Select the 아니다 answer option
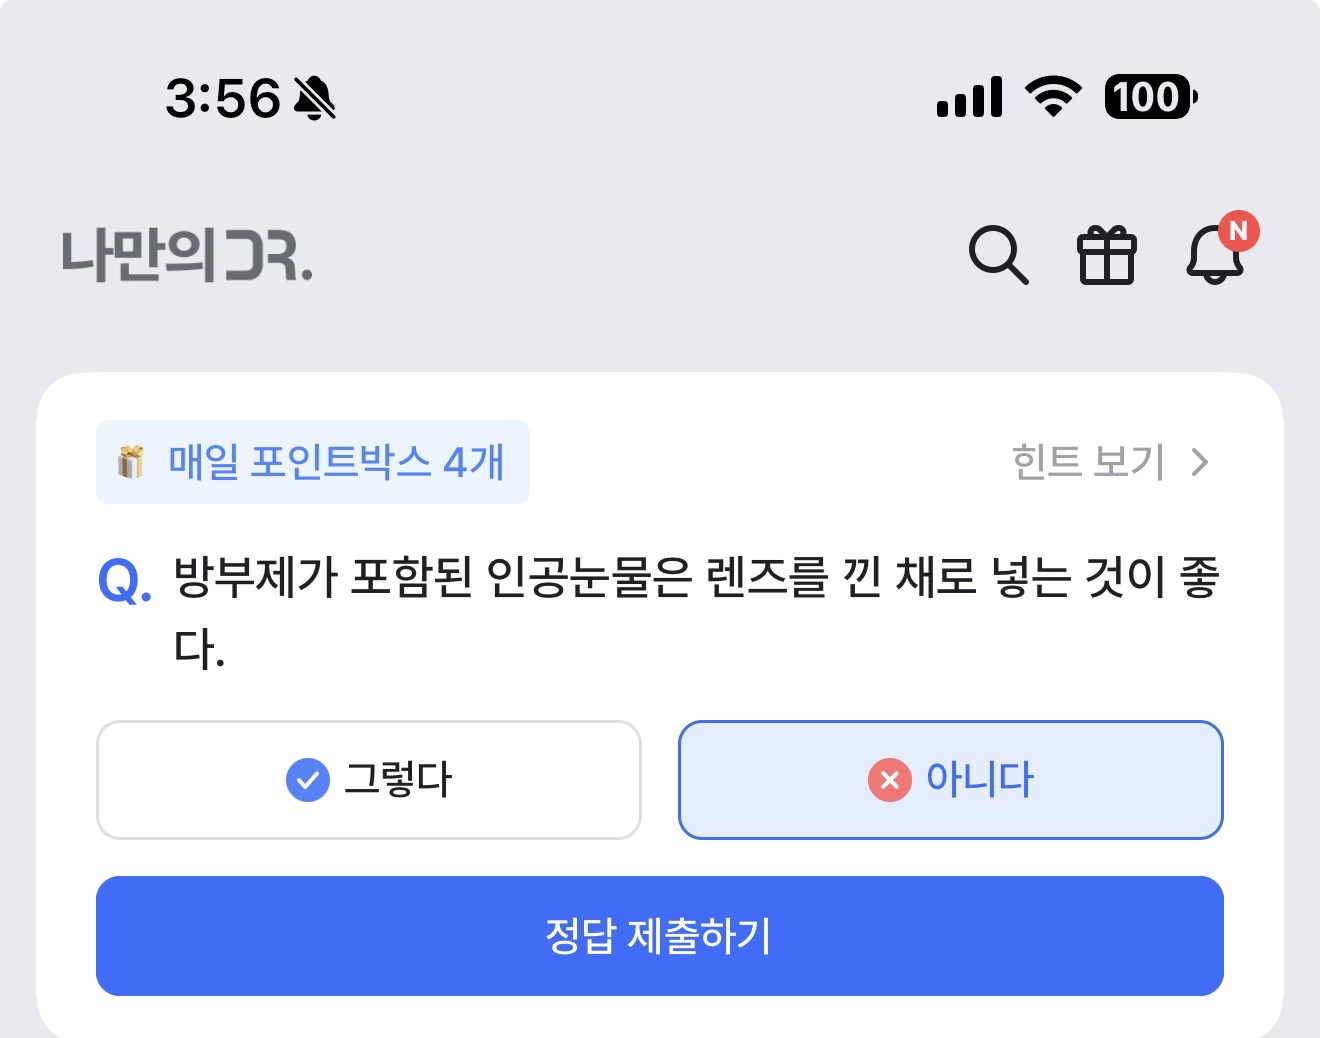Viewport: 1320px width, 1038px height. [951, 780]
